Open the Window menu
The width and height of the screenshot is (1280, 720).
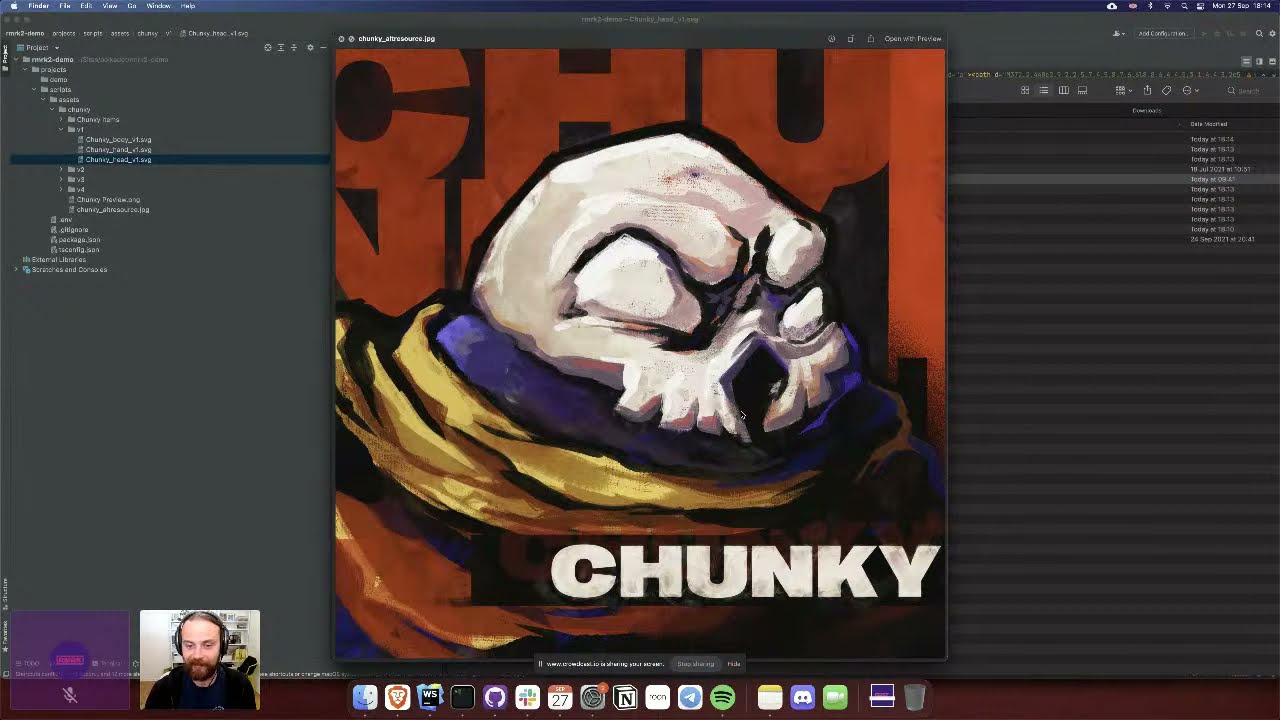[x=158, y=6]
